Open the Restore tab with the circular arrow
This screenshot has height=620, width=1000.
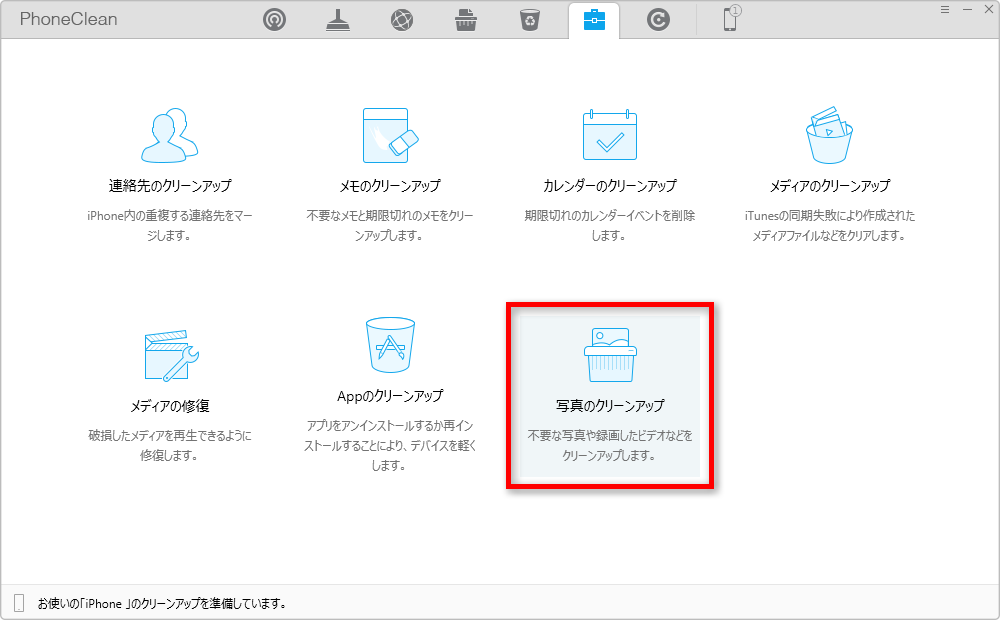point(658,20)
